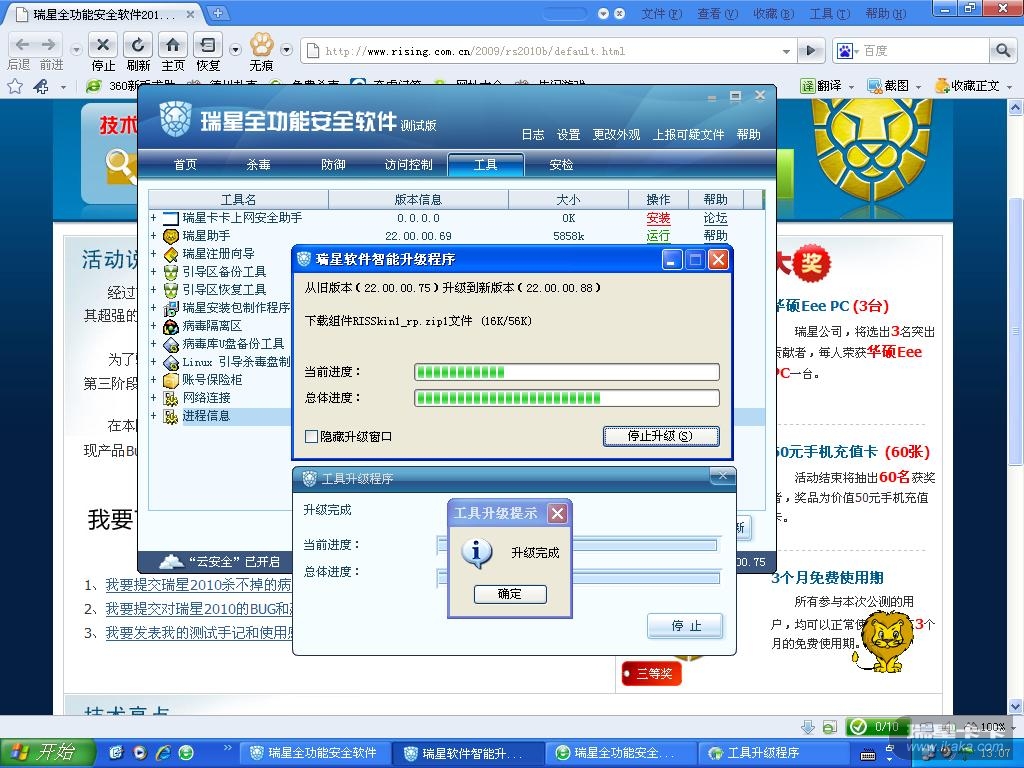Click the new tab plus icon
Image resolution: width=1024 pixels, height=768 pixels.
[x=218, y=13]
